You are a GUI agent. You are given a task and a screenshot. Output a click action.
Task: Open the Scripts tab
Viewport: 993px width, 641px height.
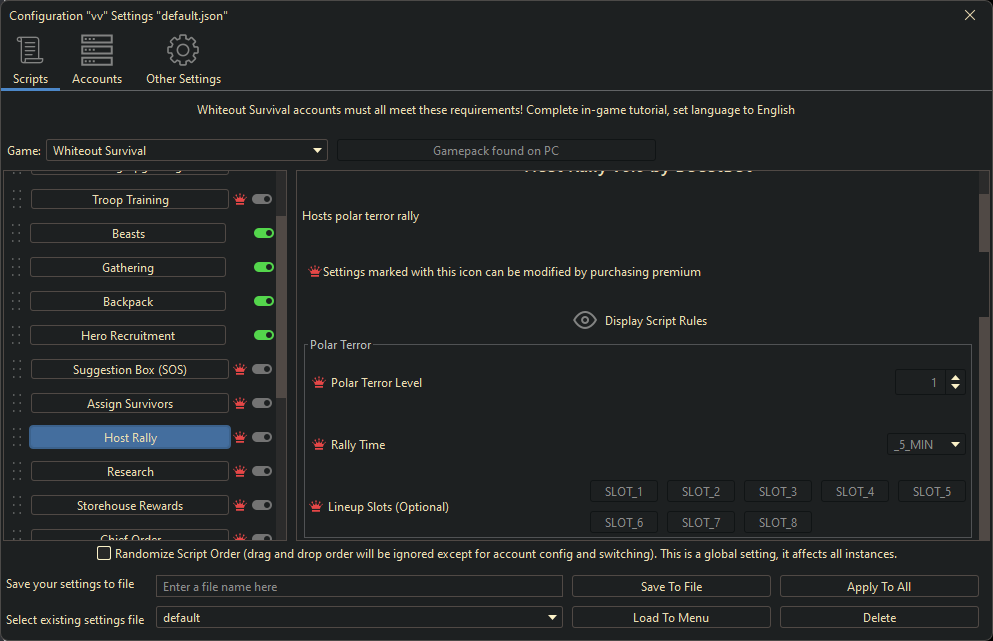[30, 61]
